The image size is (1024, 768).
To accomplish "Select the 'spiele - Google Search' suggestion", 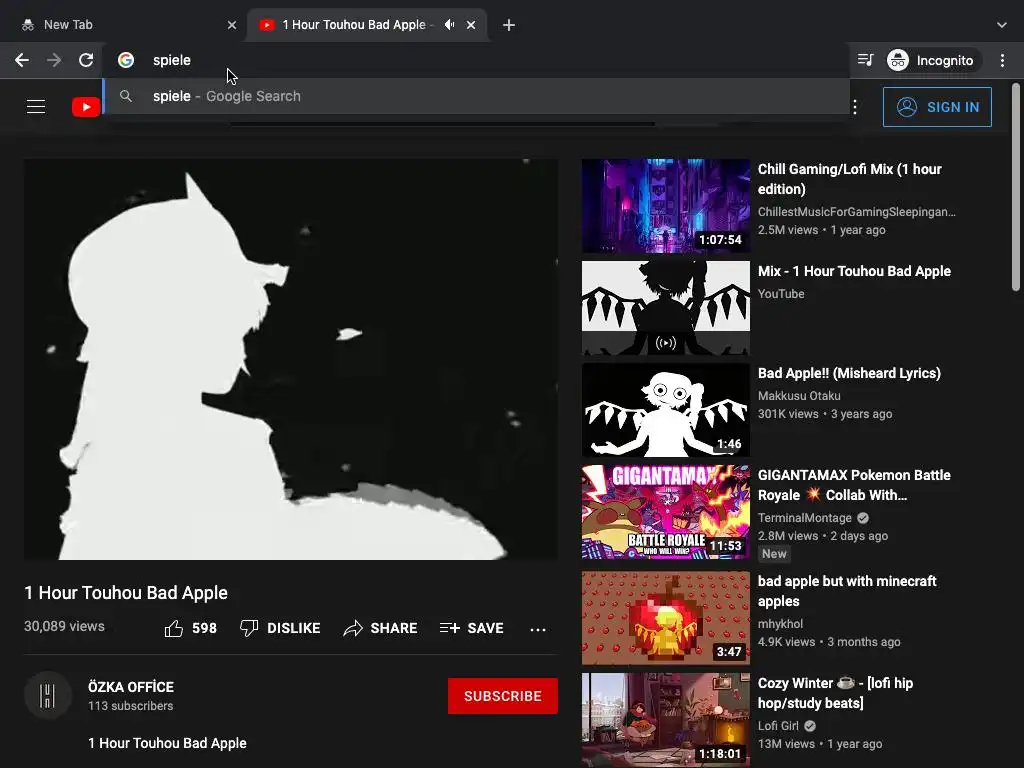I will (477, 96).
